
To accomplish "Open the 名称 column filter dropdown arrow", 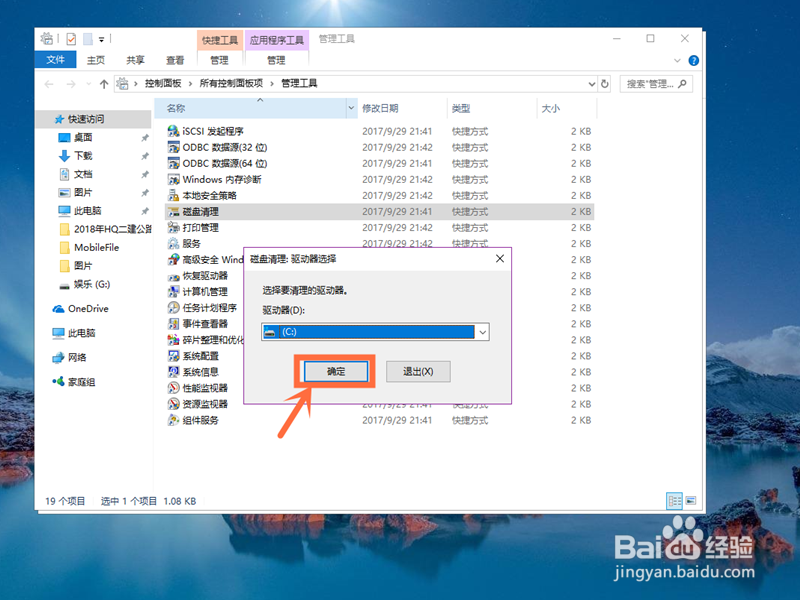I will [351, 108].
